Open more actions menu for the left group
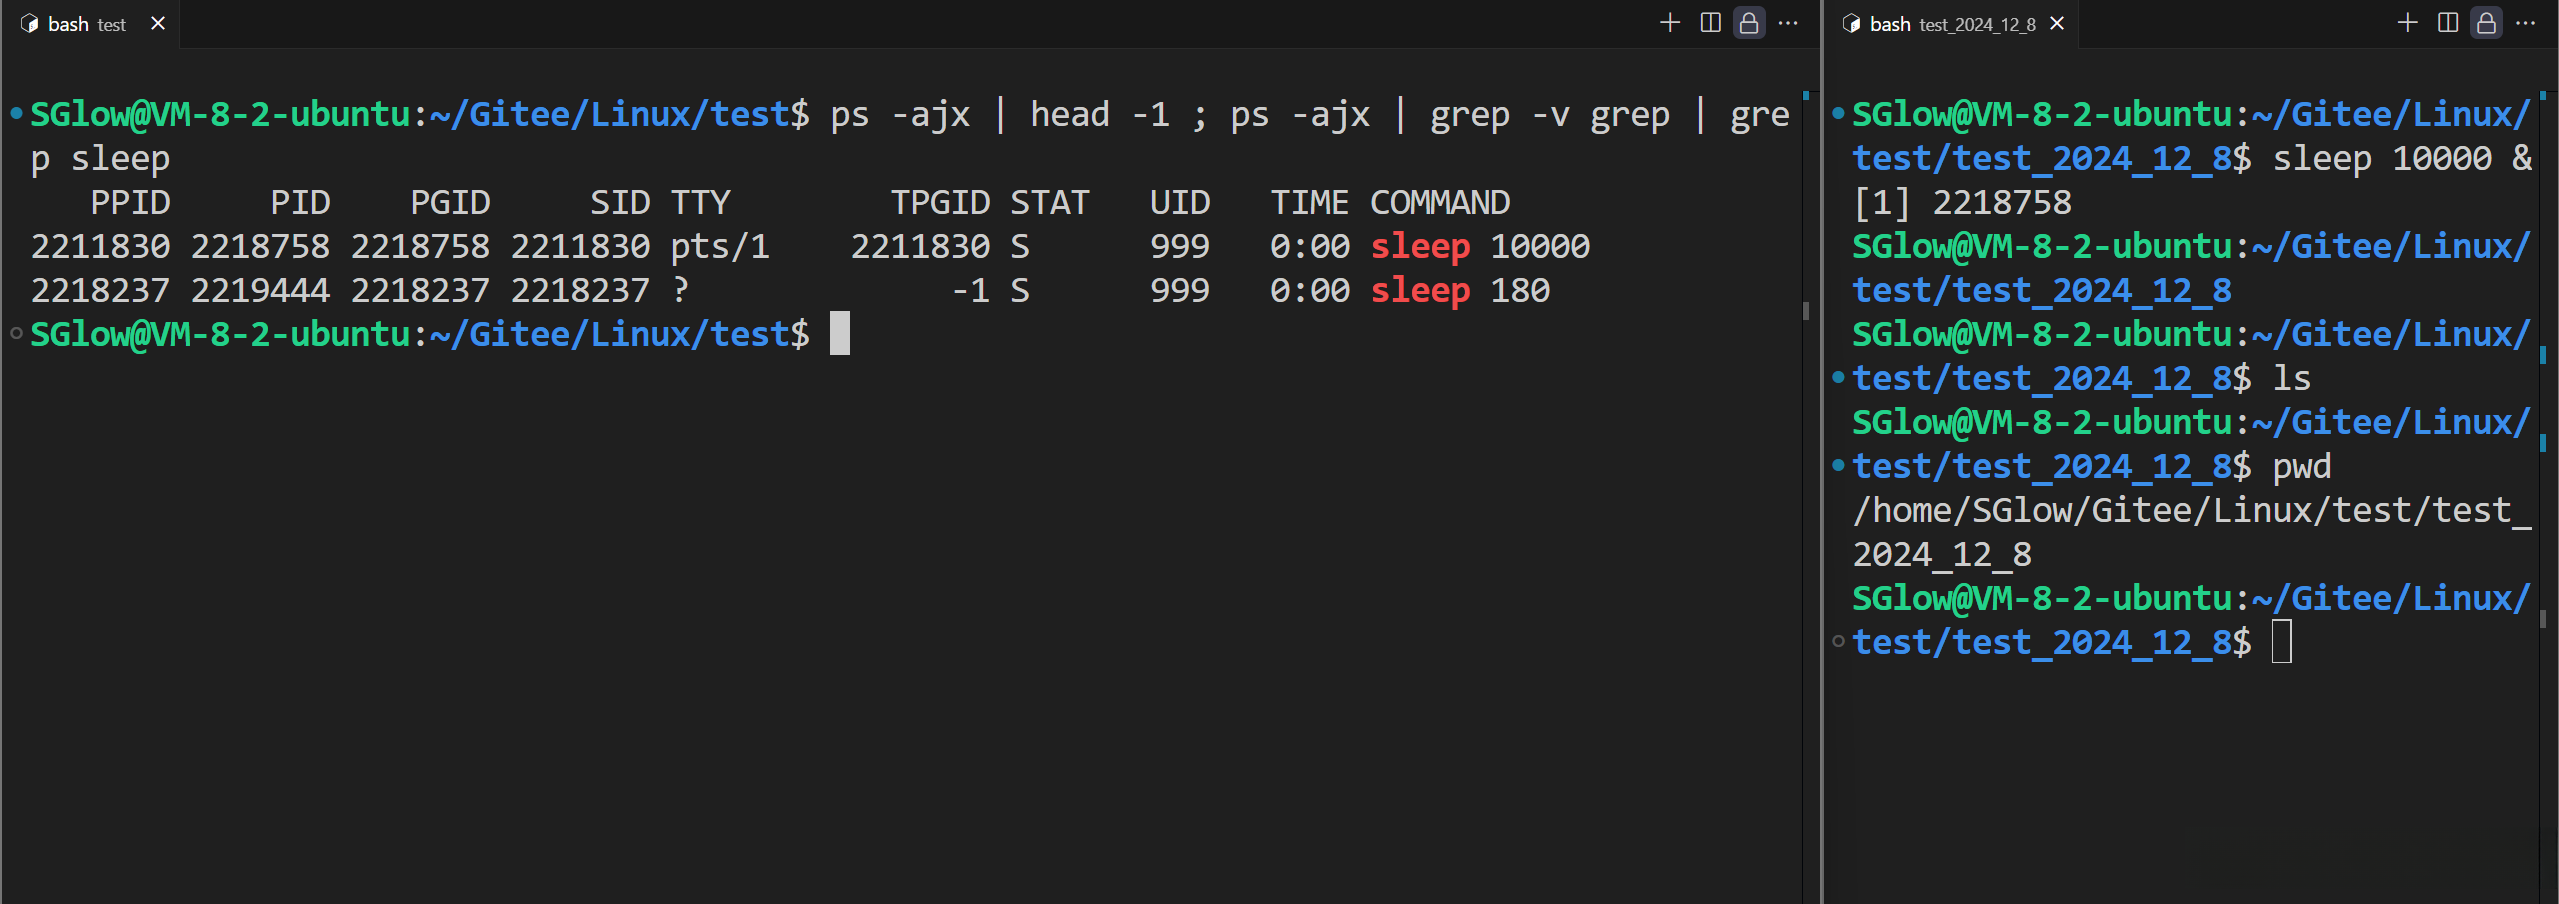 point(1788,23)
